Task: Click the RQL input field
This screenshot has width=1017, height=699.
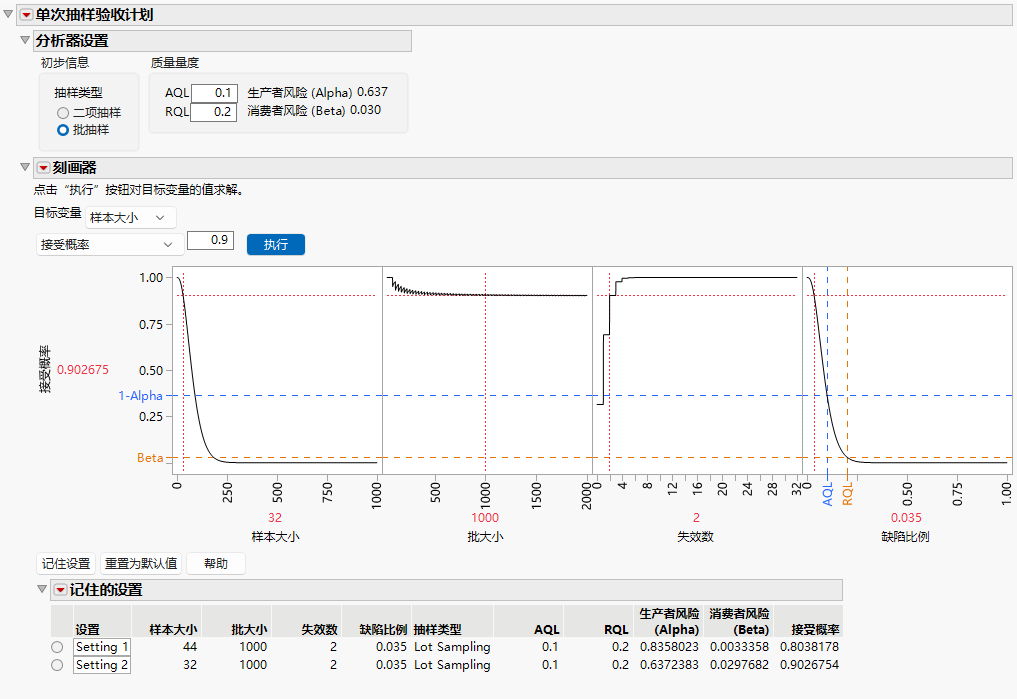Action: 213,112
